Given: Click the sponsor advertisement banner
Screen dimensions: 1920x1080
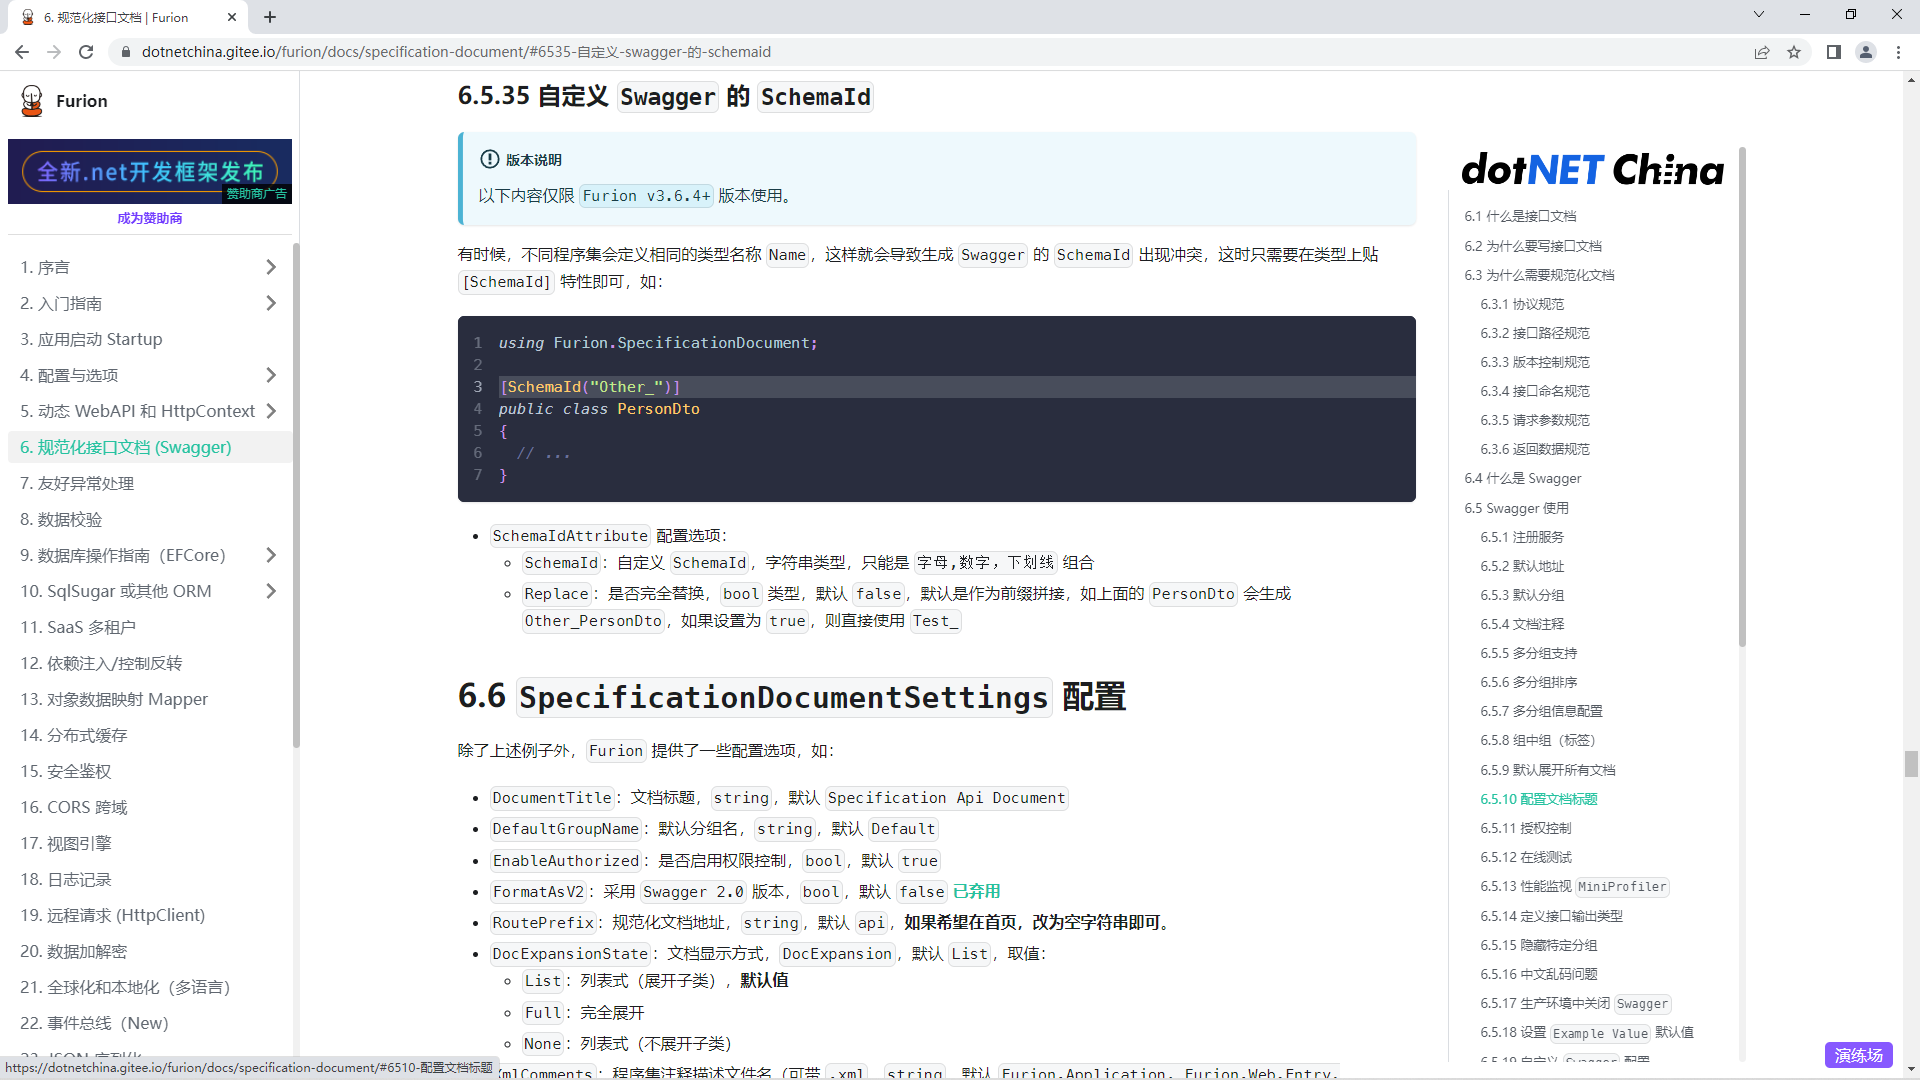Looking at the screenshot, I should tap(150, 171).
